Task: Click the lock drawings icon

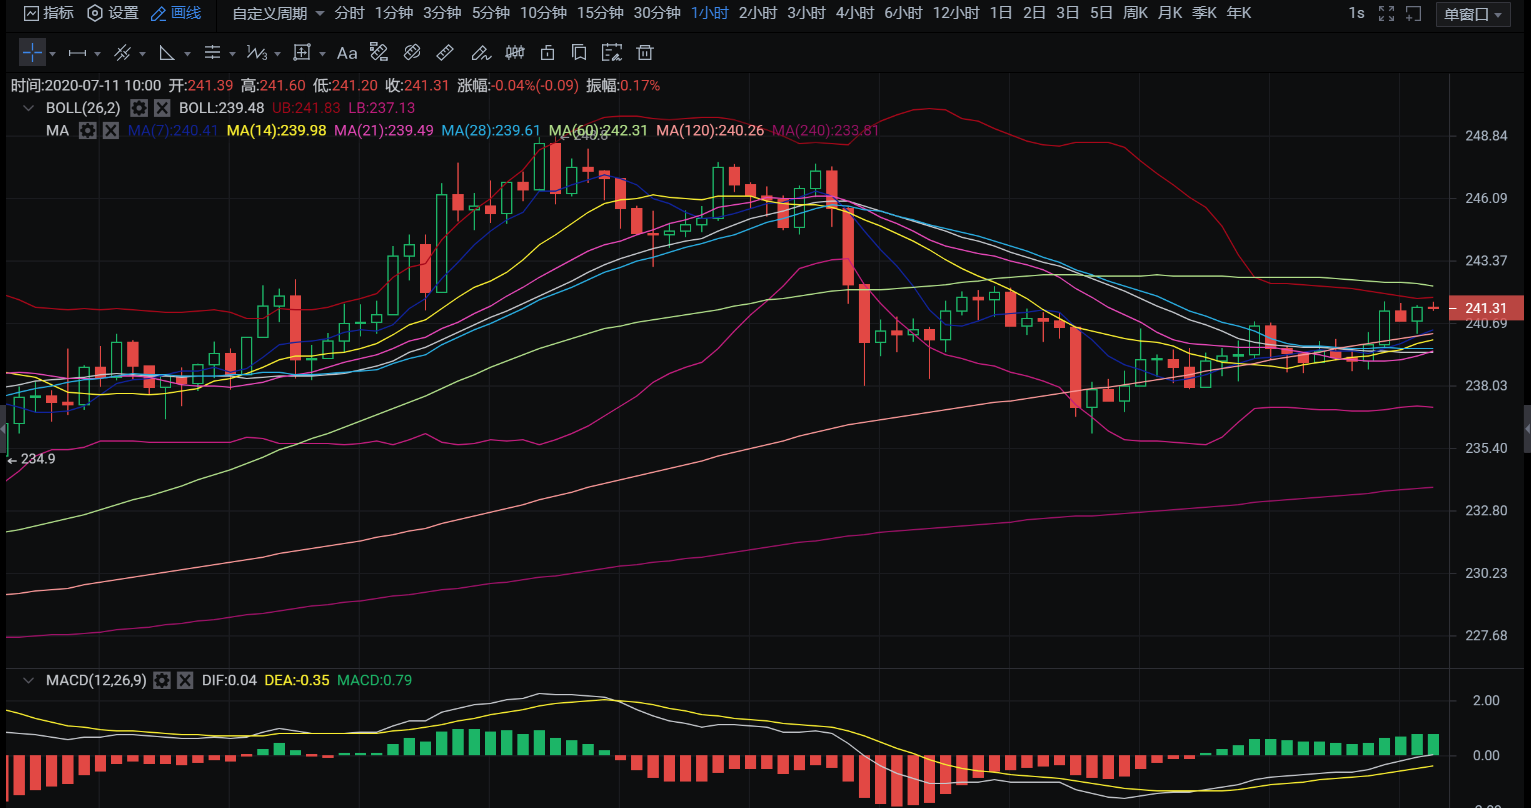Action: coord(547,53)
